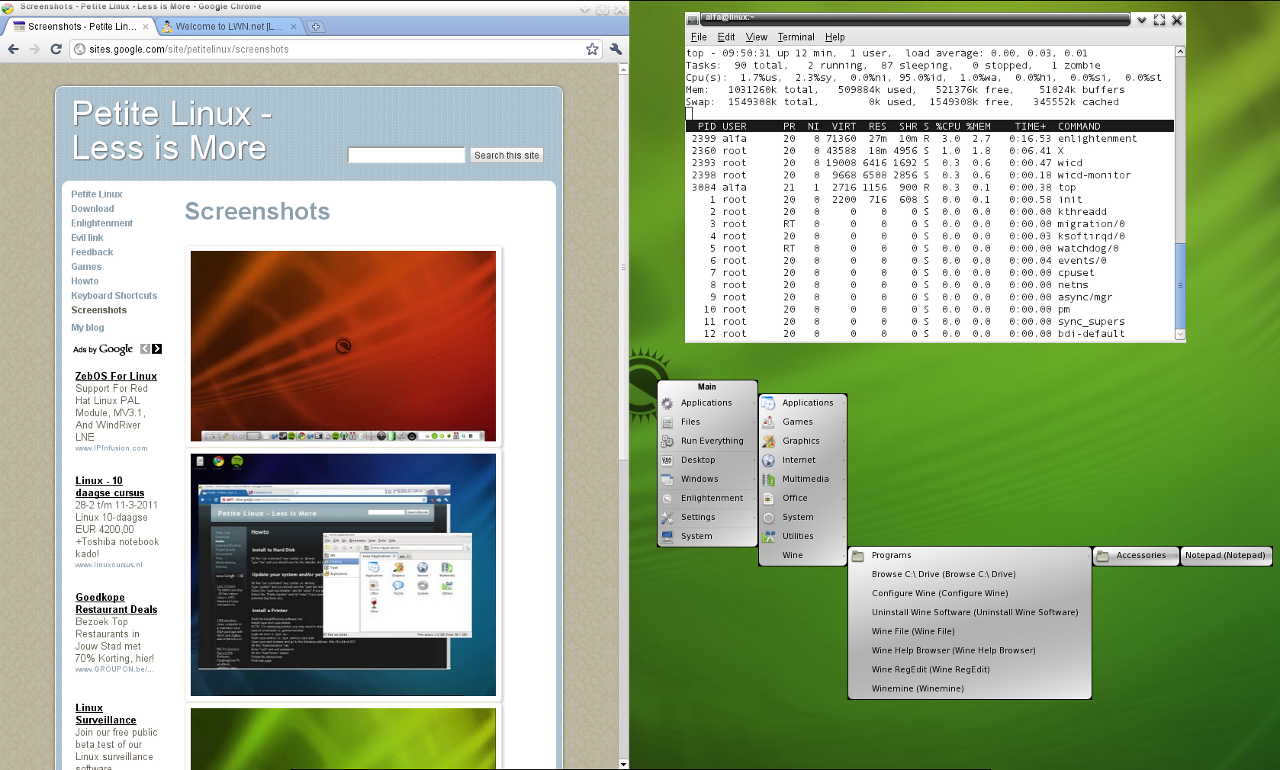
Task: Open Chrome's wrench settings menu
Action: 616,49
